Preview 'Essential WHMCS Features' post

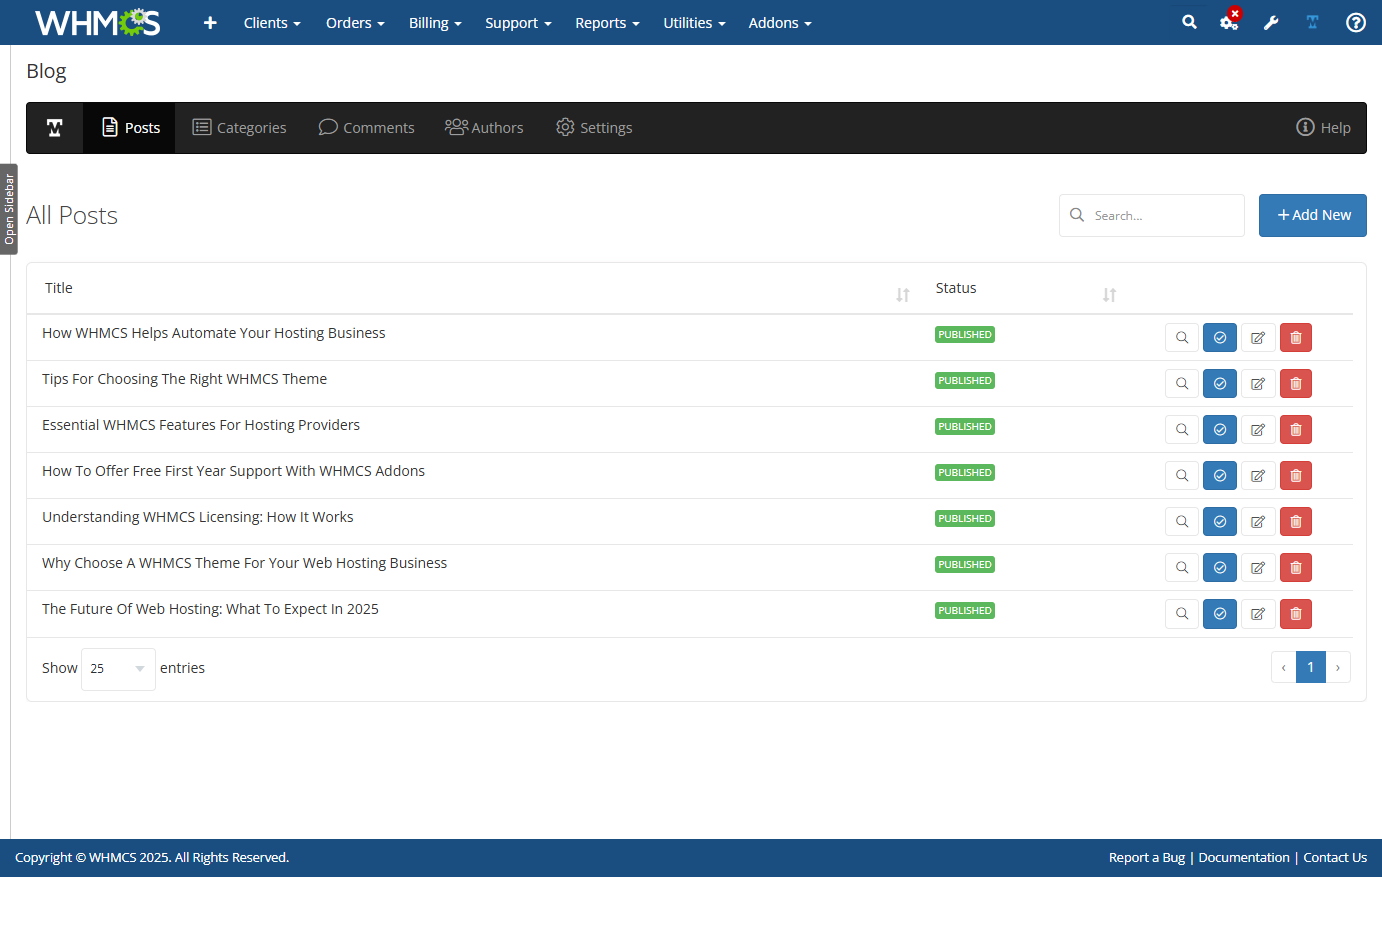1182,430
